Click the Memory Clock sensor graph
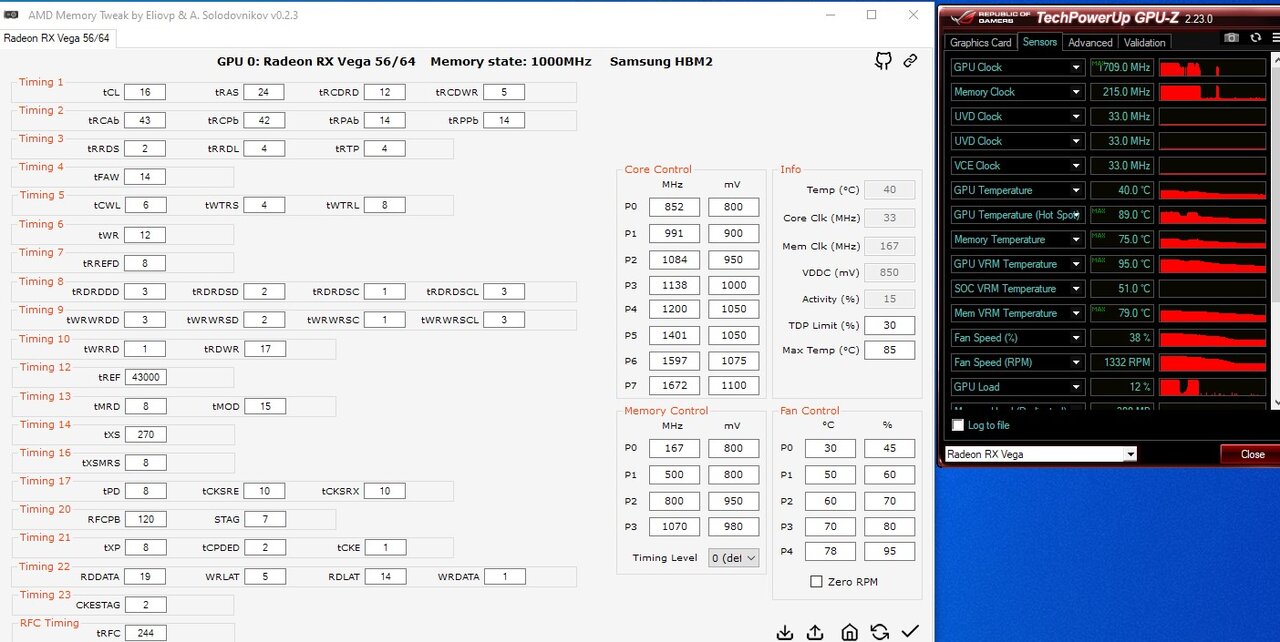1280x642 pixels. [x=1212, y=92]
